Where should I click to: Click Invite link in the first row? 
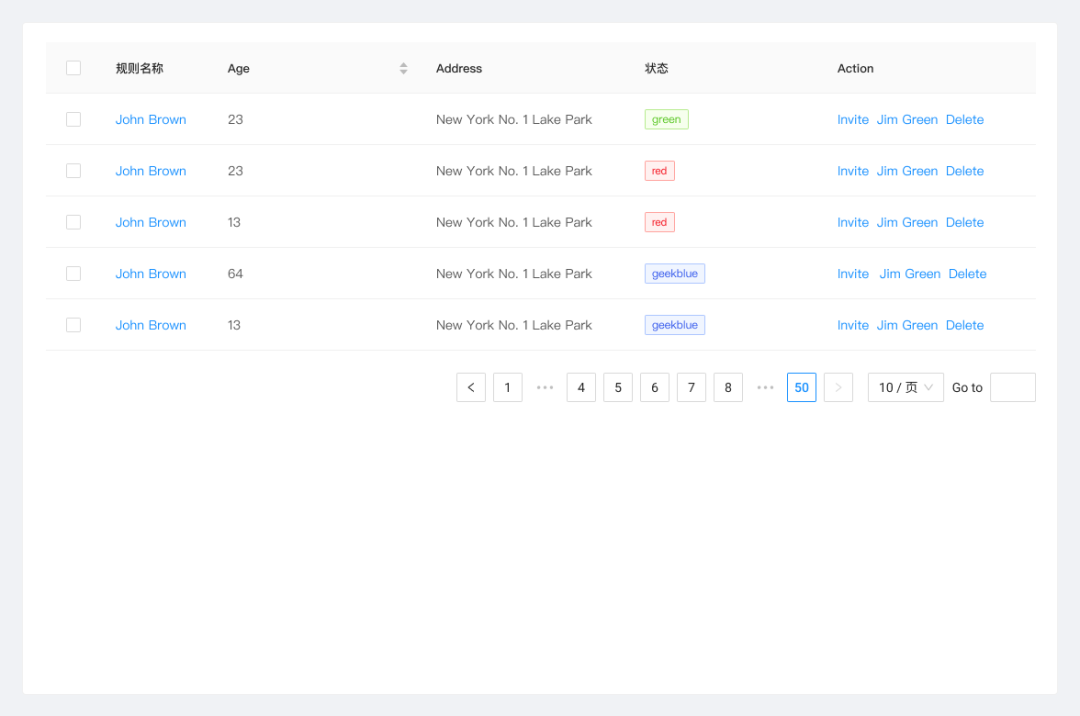(x=852, y=120)
